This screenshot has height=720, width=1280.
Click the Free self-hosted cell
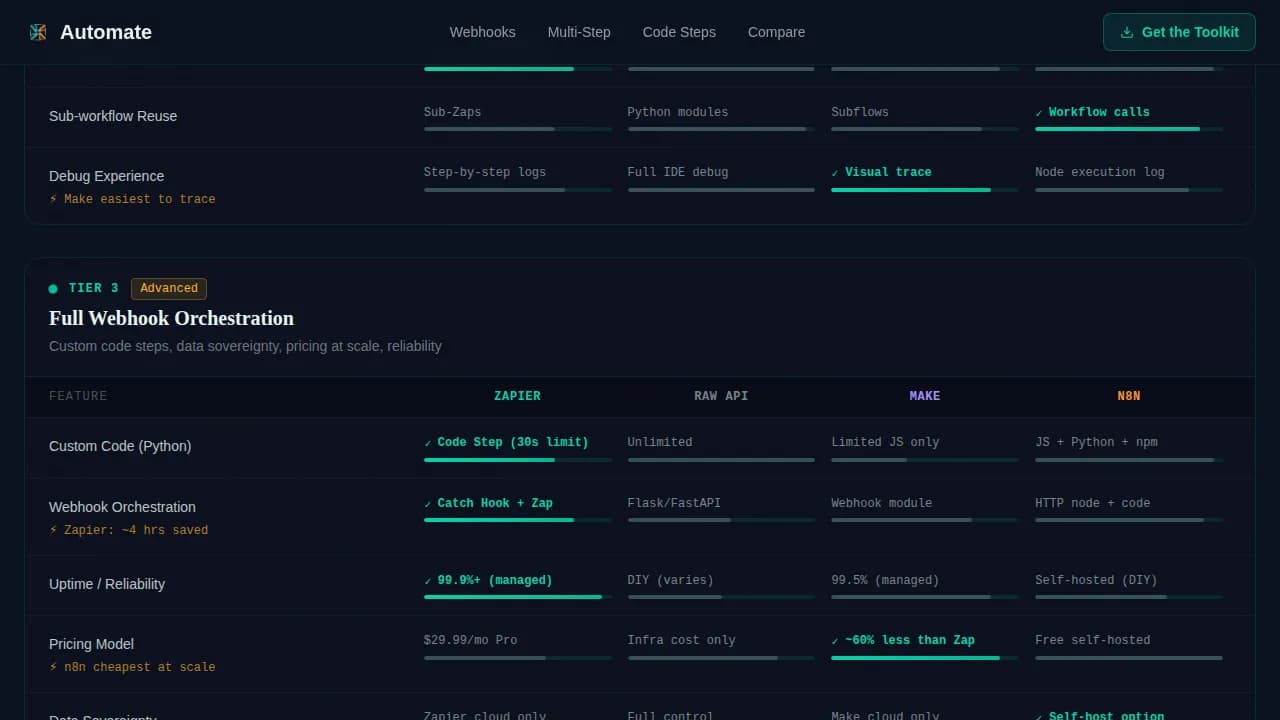pyautogui.click(x=1093, y=640)
